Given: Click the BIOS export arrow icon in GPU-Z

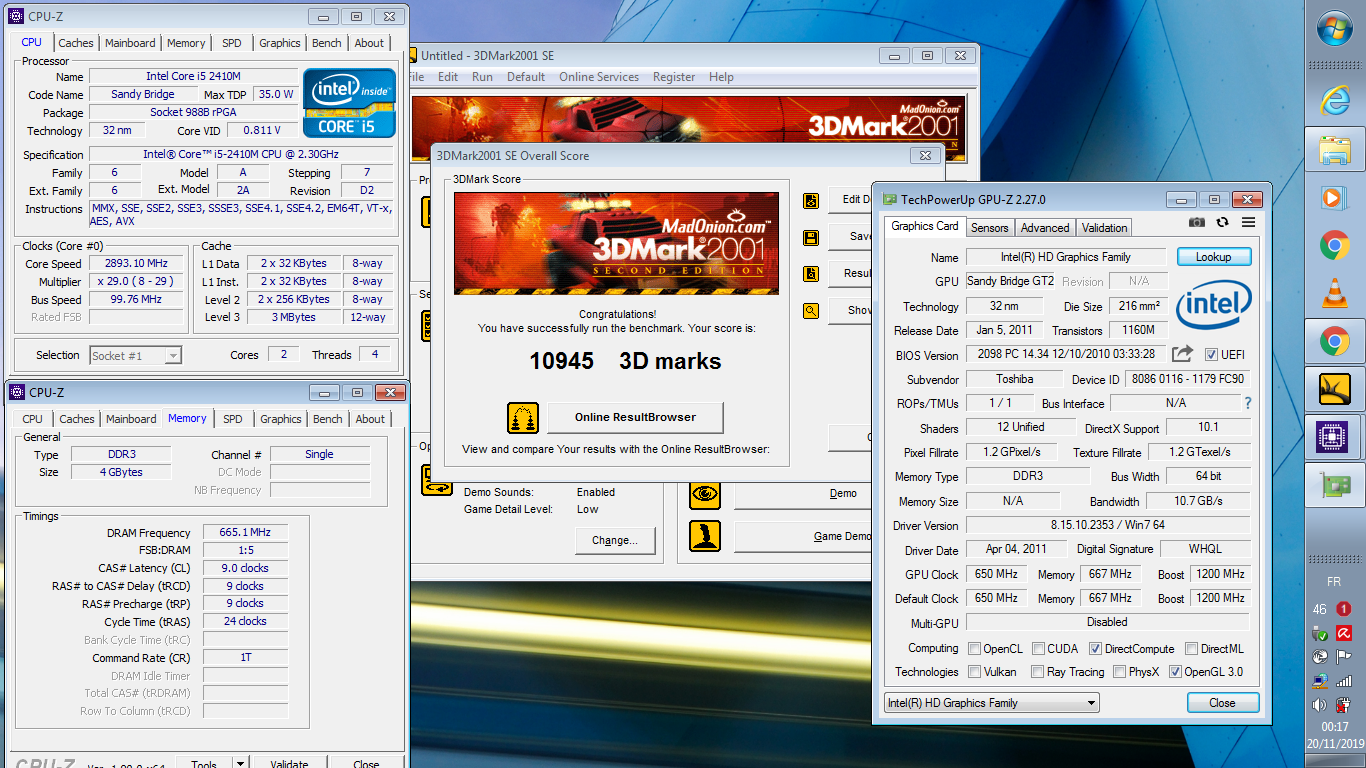Looking at the screenshot, I should point(1183,354).
